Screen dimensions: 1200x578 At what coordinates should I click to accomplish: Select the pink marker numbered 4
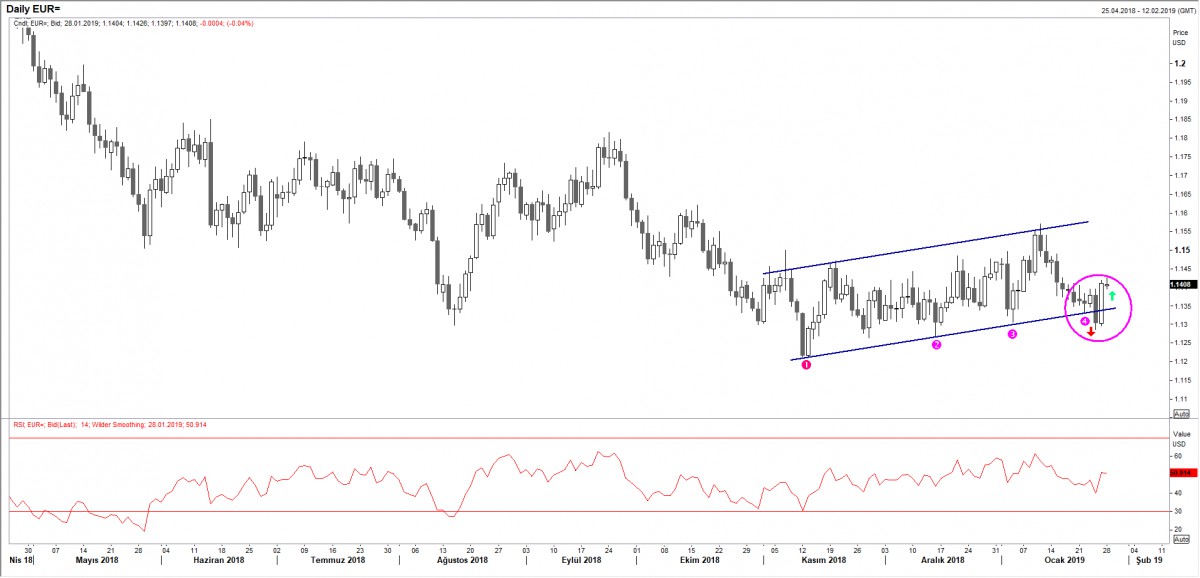coord(1085,320)
